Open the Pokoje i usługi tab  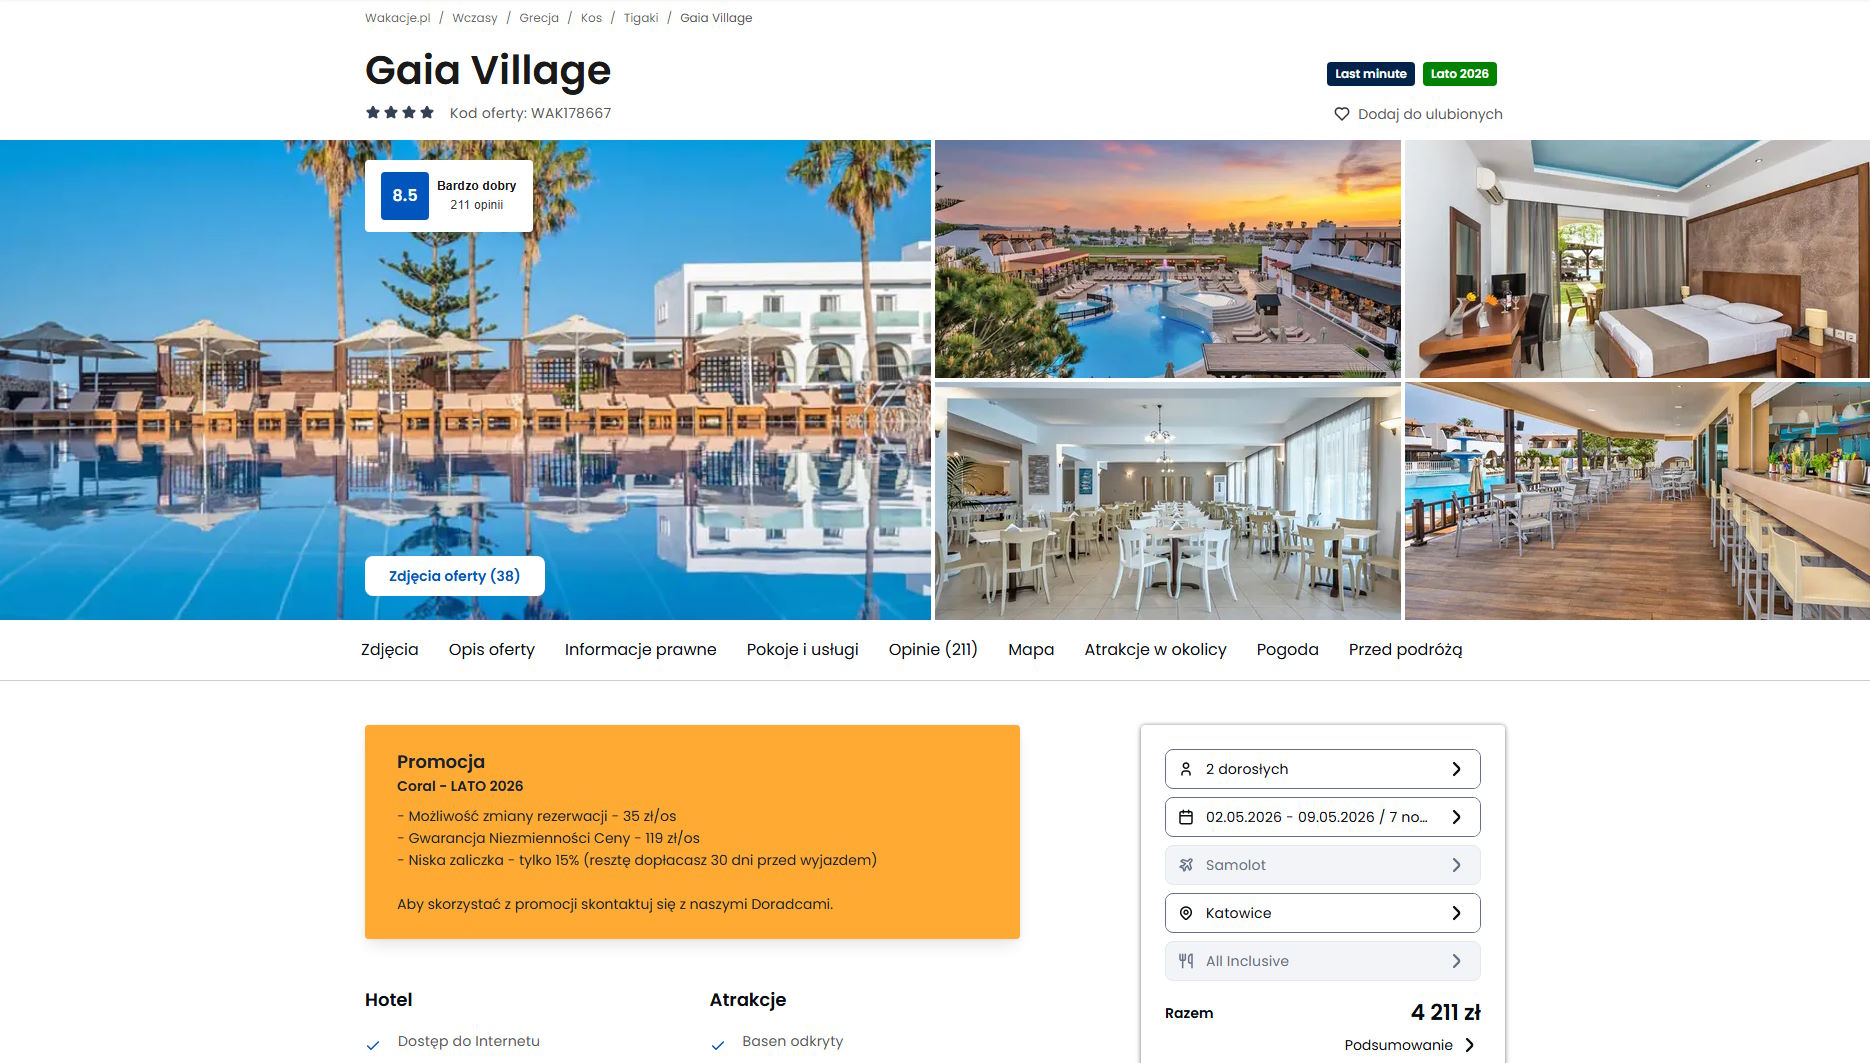[x=802, y=649]
